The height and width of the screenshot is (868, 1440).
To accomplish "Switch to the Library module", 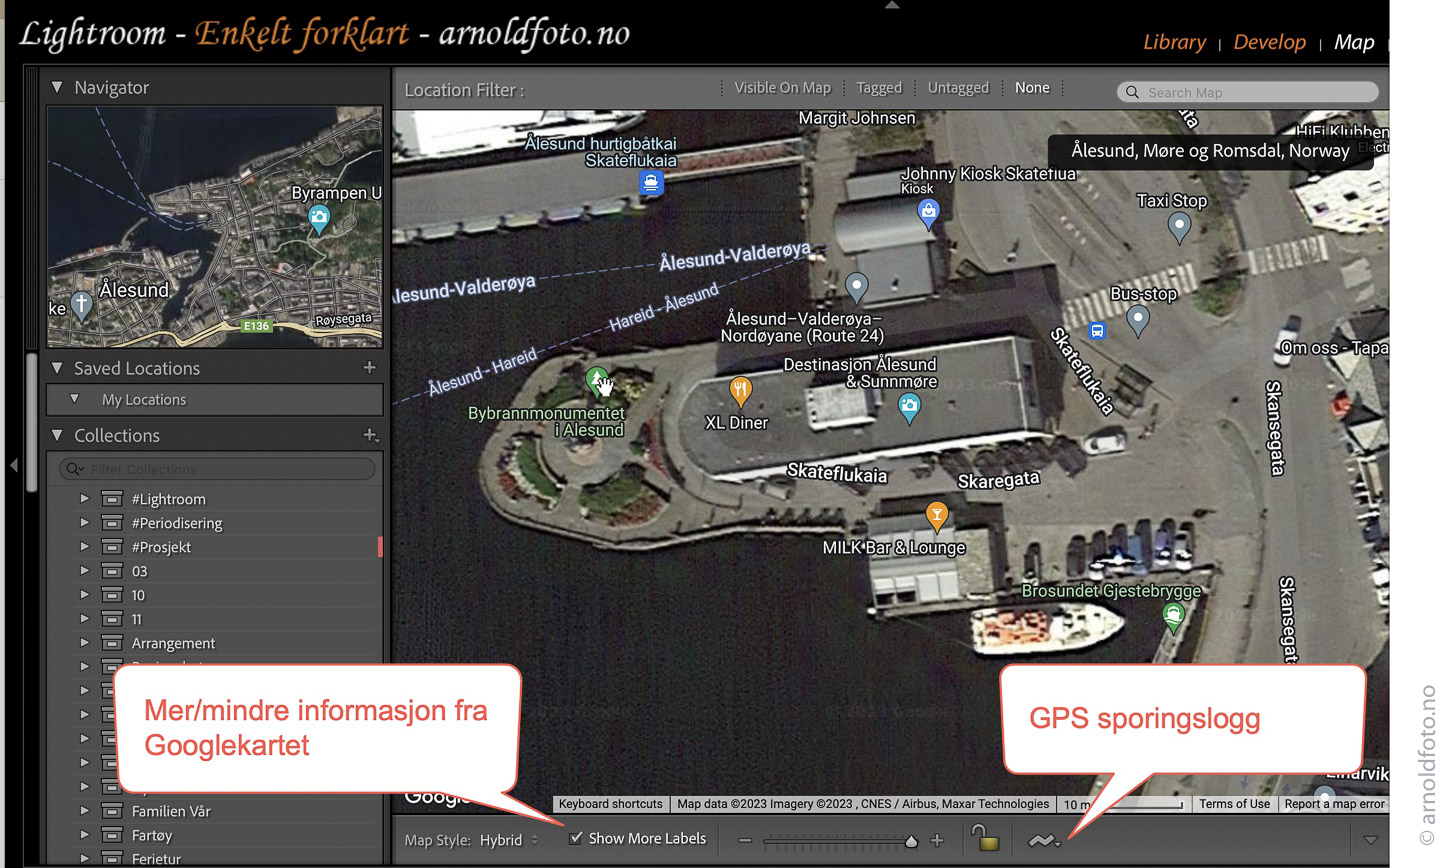I will (1174, 42).
